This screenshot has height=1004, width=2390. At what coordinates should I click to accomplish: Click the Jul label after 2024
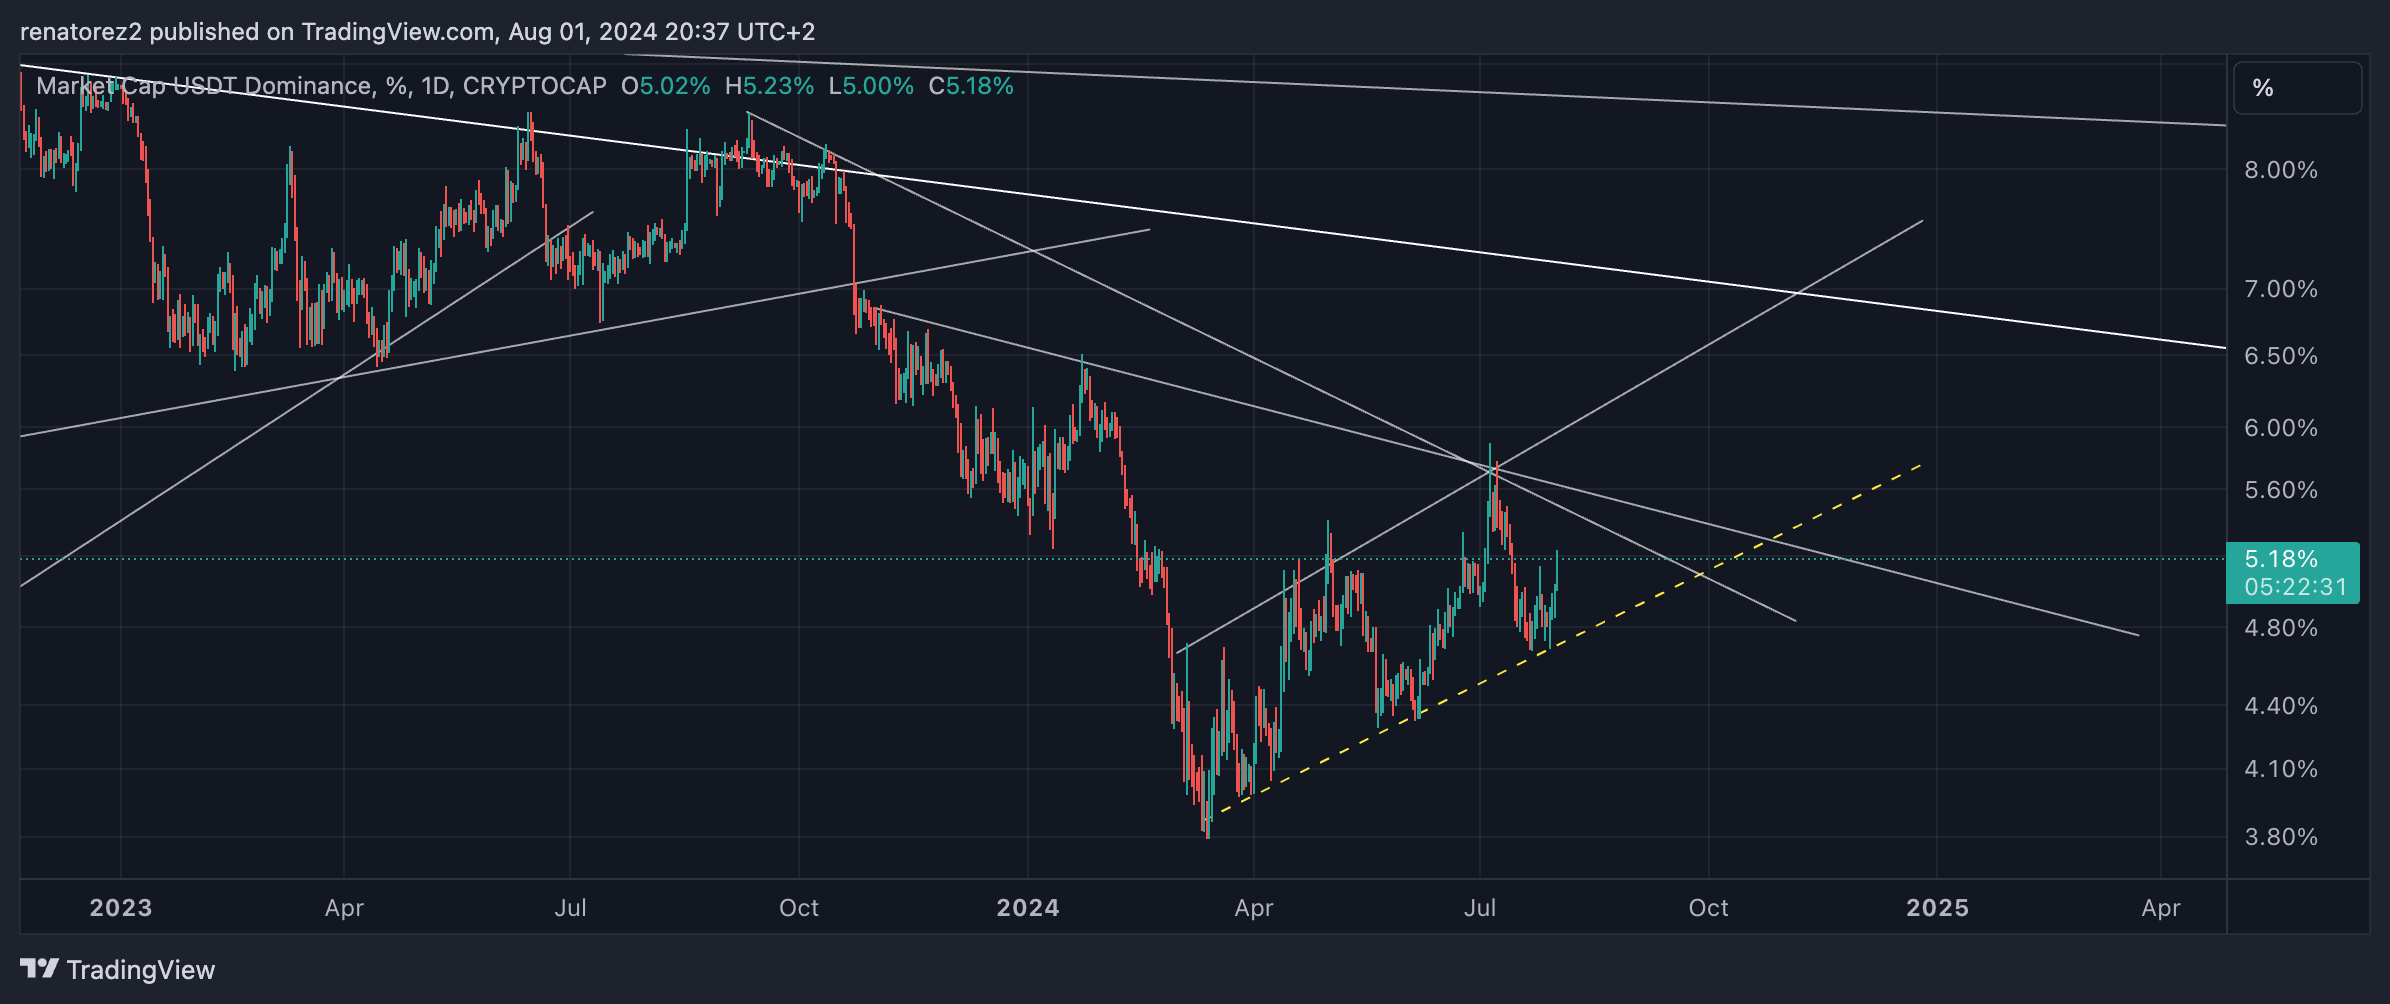click(1480, 908)
